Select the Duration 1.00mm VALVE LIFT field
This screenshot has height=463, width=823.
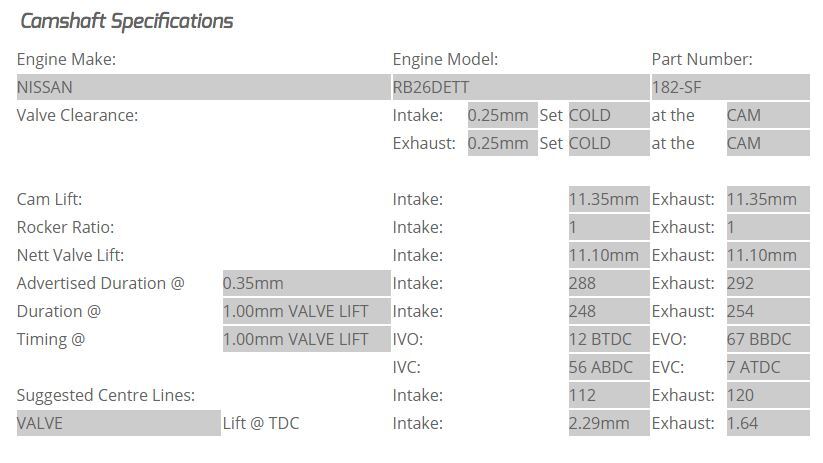307,311
